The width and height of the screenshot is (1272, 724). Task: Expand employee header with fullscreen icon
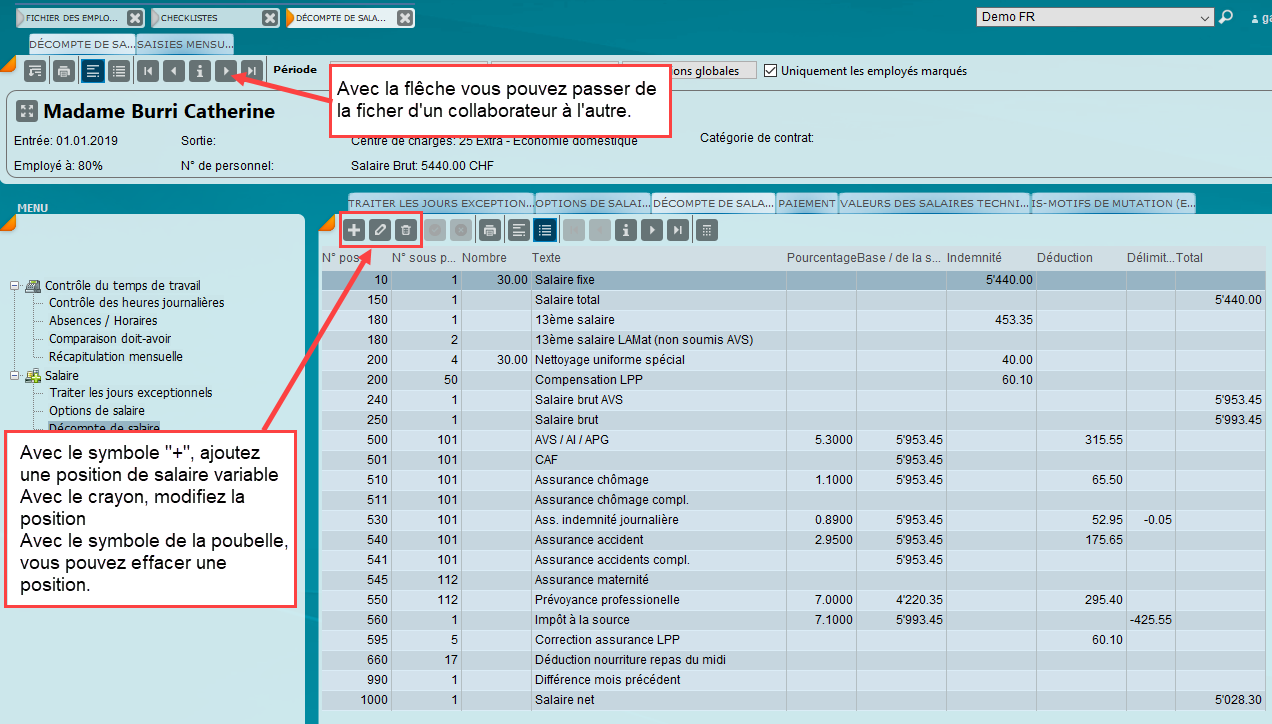pos(27,111)
